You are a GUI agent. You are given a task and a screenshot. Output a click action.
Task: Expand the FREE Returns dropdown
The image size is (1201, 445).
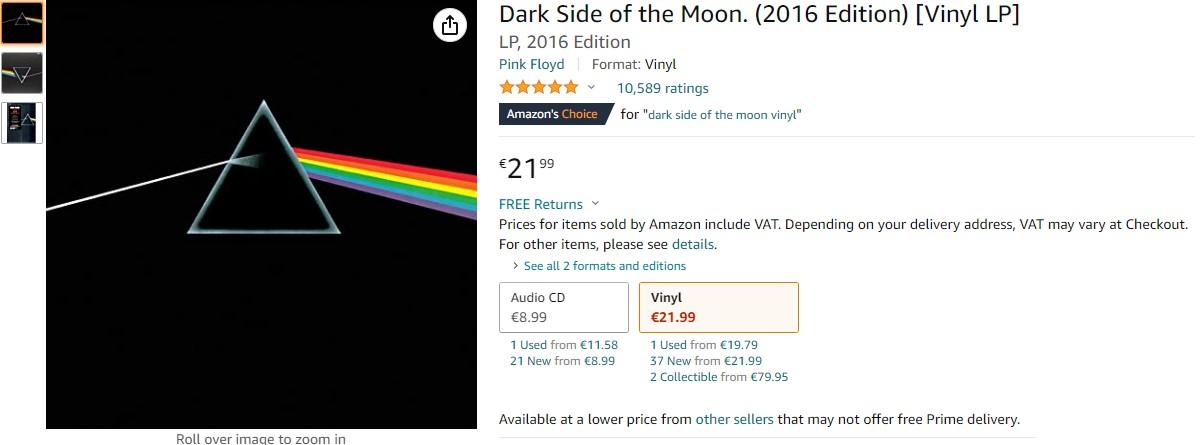pyautogui.click(x=596, y=204)
